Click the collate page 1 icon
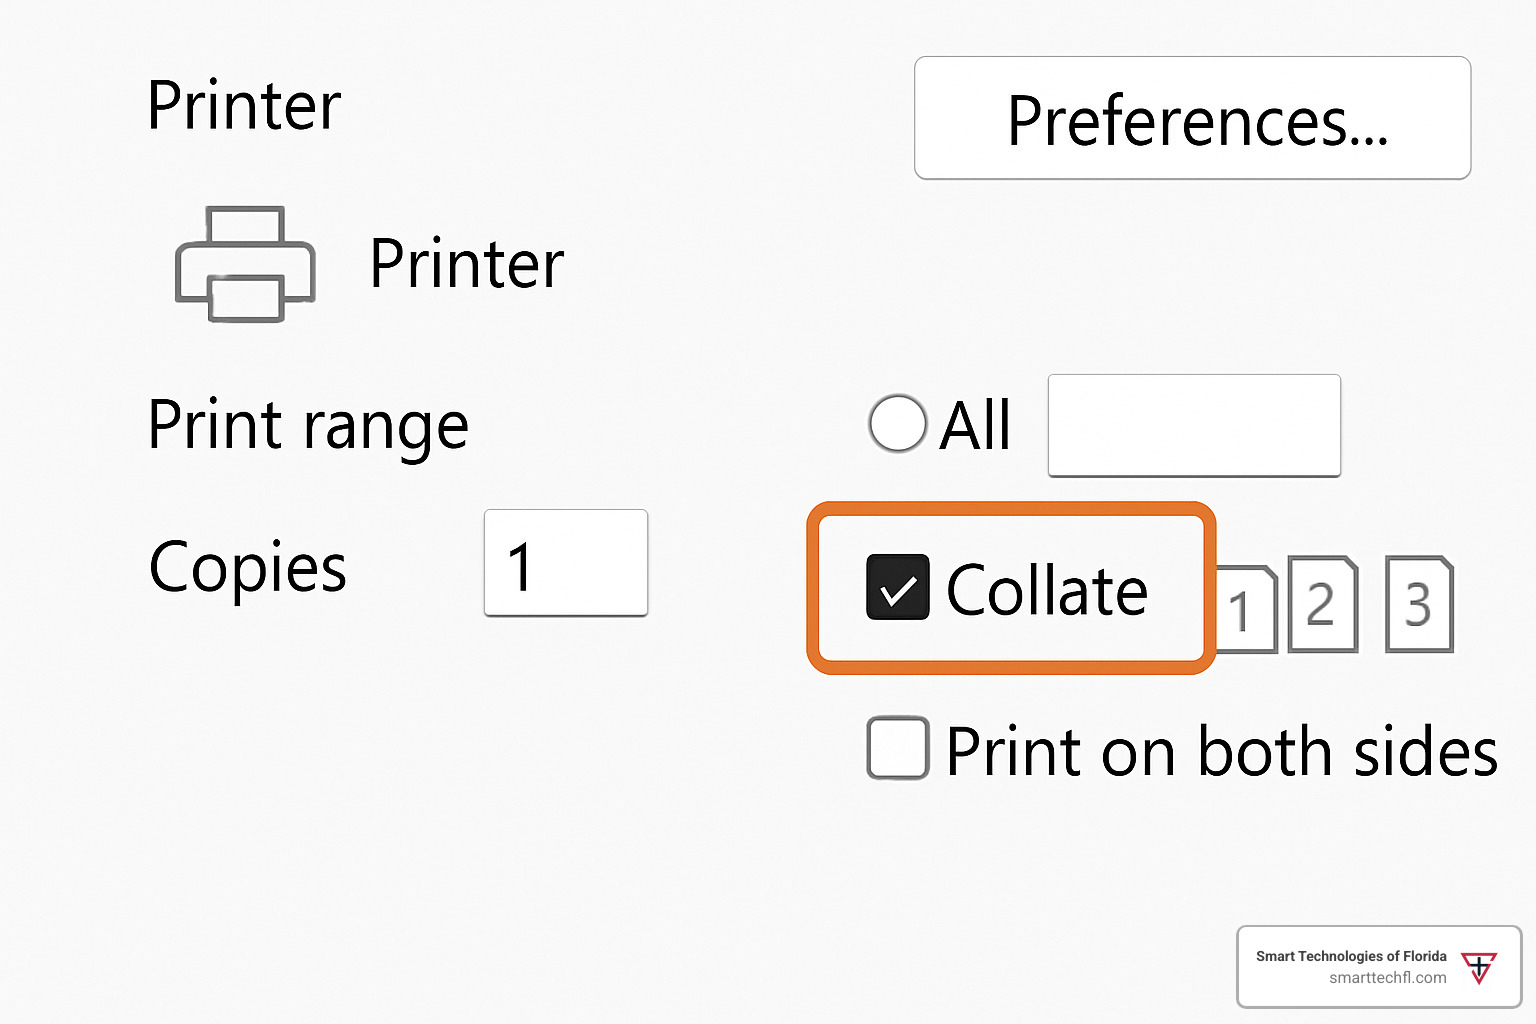Image resolution: width=1536 pixels, height=1024 pixels. 1246,609
